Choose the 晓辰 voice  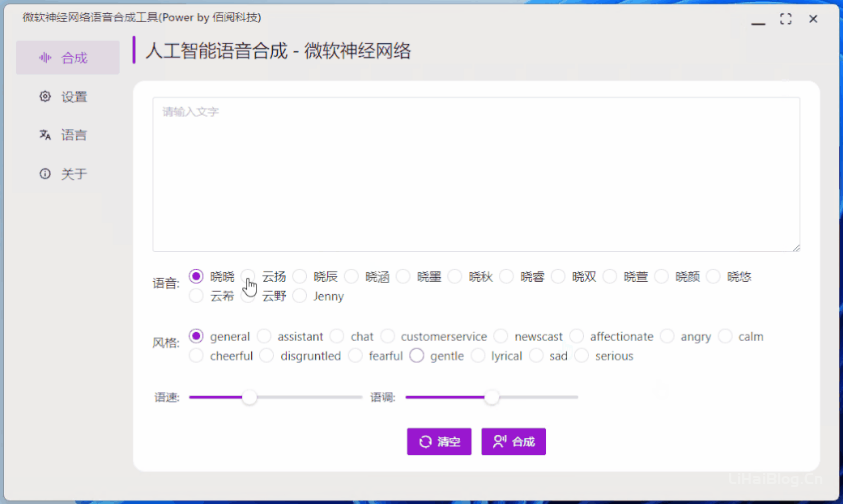point(299,276)
